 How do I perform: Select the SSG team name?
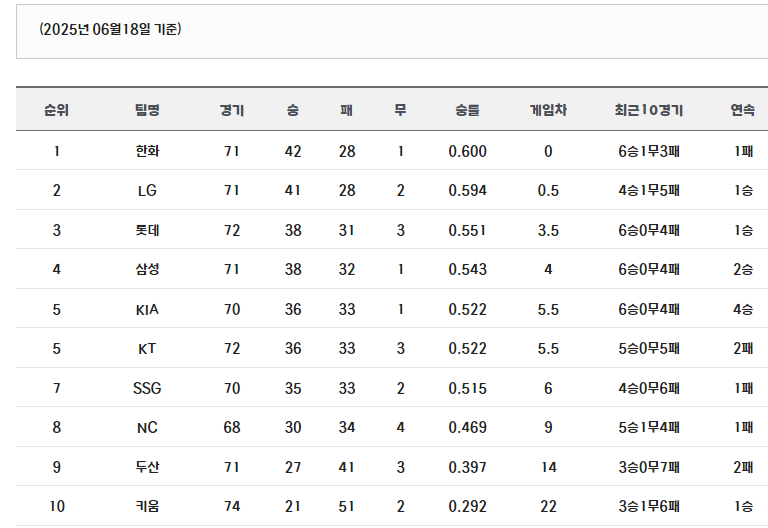147,388
